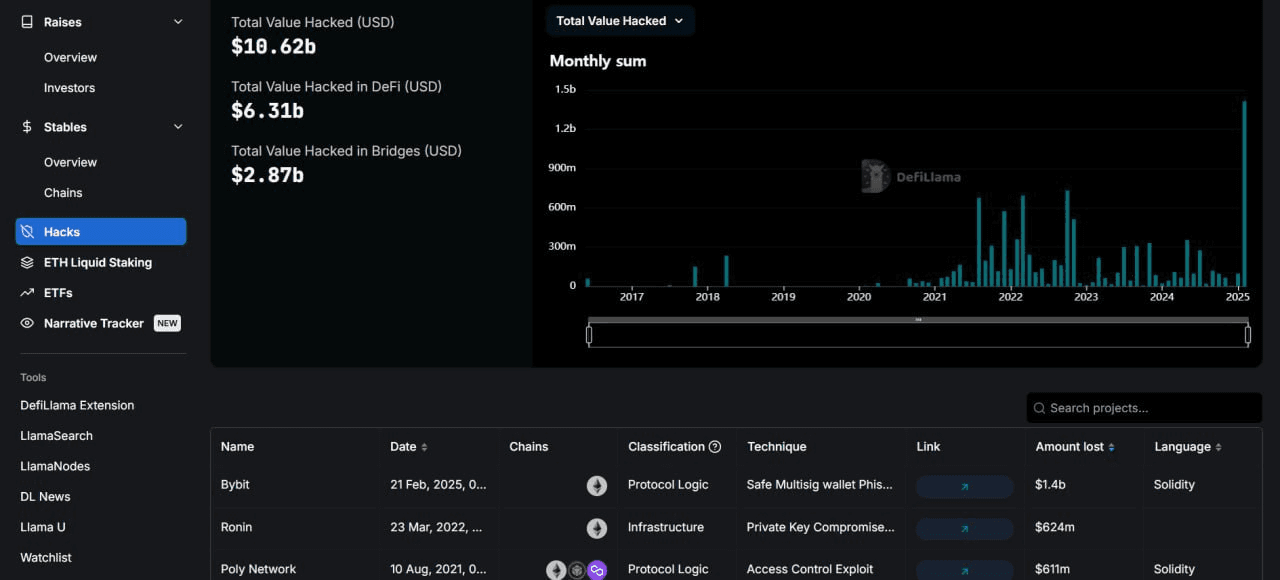This screenshot has height=580, width=1280.
Task: Click the $2.87b bridges hacked figure
Action: [267, 175]
